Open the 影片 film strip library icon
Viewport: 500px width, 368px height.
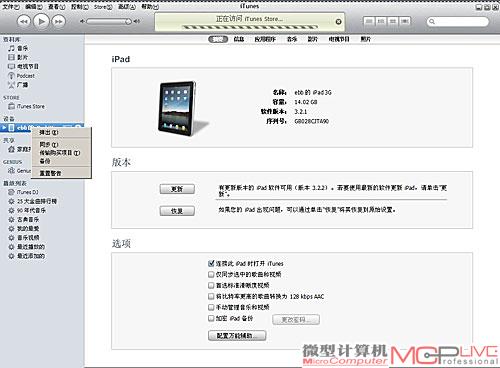(x=11, y=57)
